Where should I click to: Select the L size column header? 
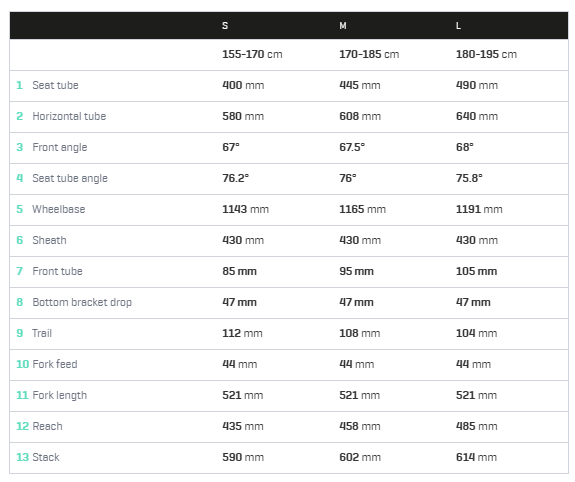pyautogui.click(x=458, y=26)
